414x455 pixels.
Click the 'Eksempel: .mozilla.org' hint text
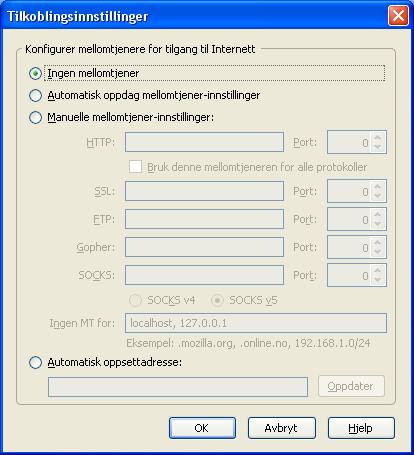coord(248,343)
